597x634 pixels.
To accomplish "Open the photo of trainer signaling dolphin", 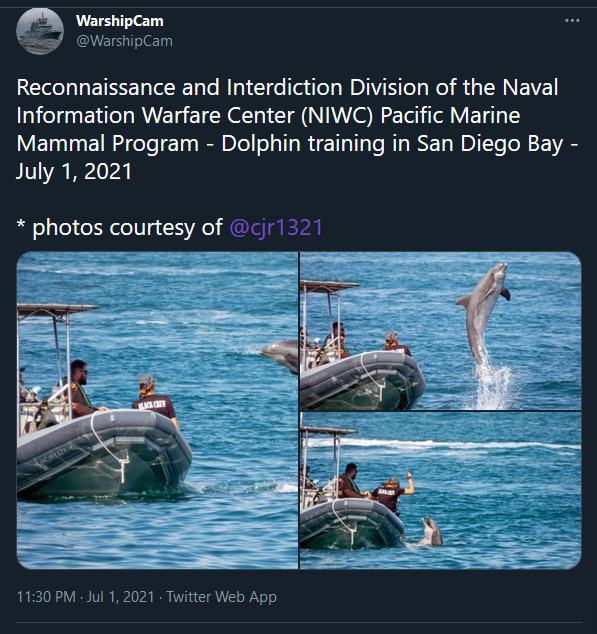I will (440, 490).
